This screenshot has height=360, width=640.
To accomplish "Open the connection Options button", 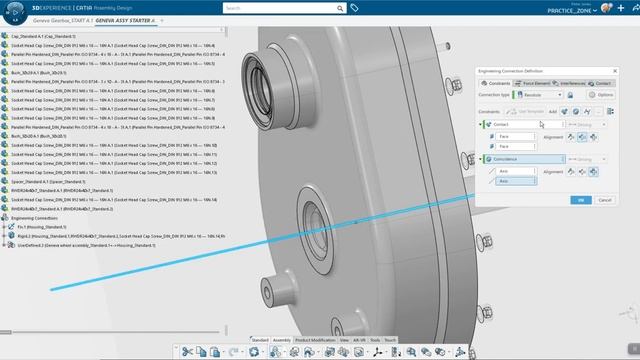I will [x=601, y=95].
